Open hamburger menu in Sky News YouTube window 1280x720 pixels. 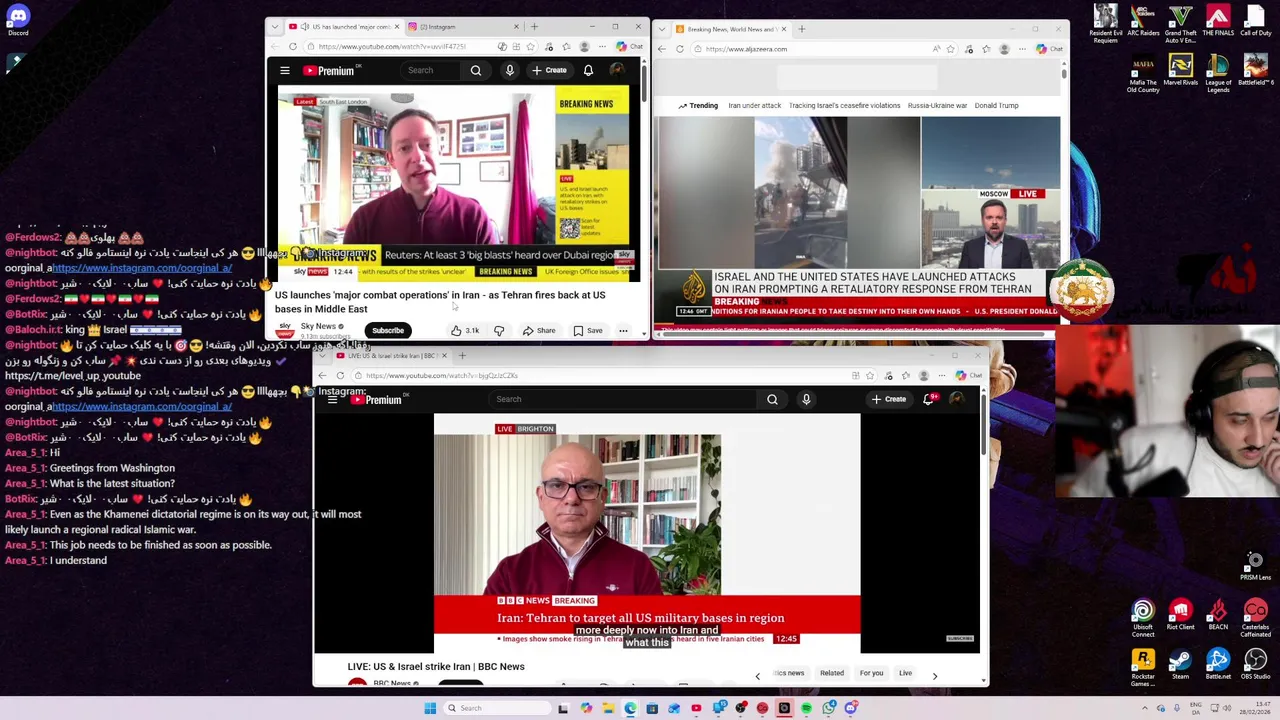coord(285,71)
